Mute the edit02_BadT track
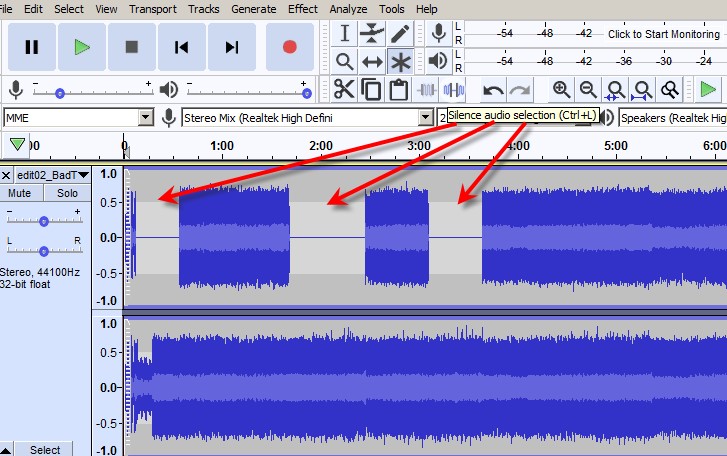 [x=20, y=193]
